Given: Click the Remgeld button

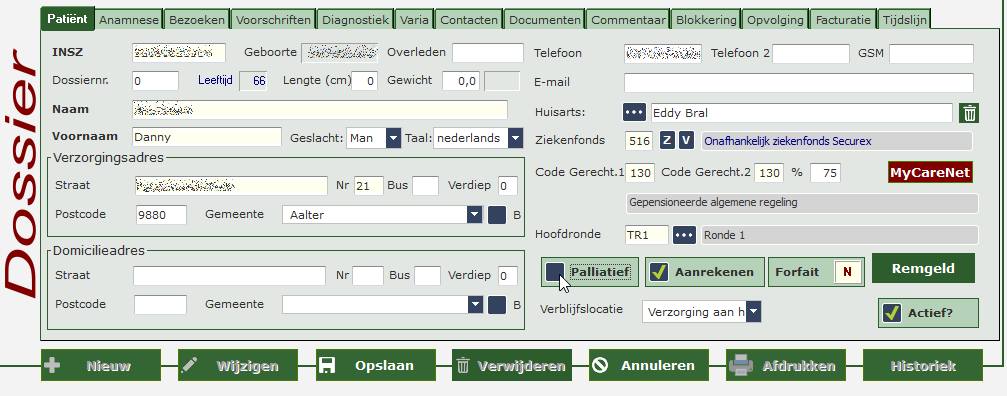Looking at the screenshot, I should [x=923, y=268].
